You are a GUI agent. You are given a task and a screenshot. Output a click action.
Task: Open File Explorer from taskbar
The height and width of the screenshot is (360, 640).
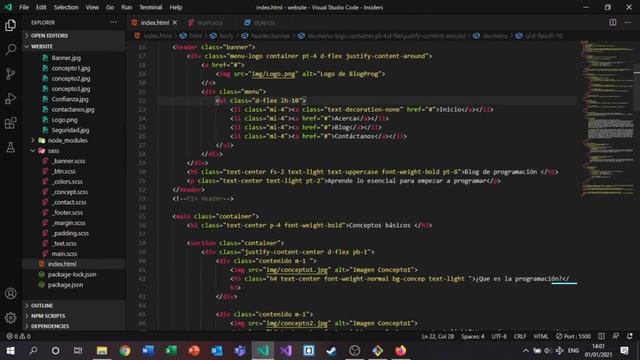pos(102,351)
